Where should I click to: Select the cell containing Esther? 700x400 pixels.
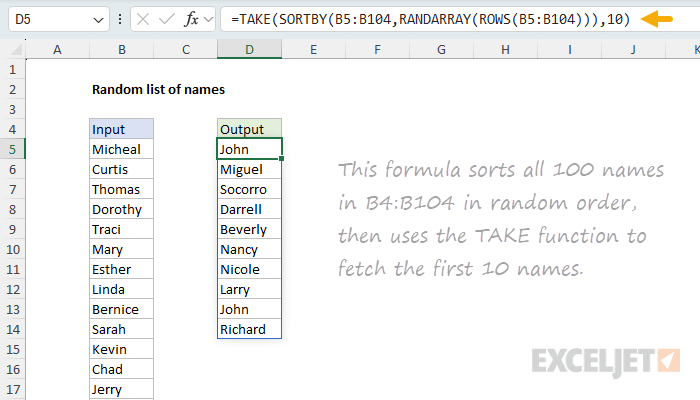point(121,269)
